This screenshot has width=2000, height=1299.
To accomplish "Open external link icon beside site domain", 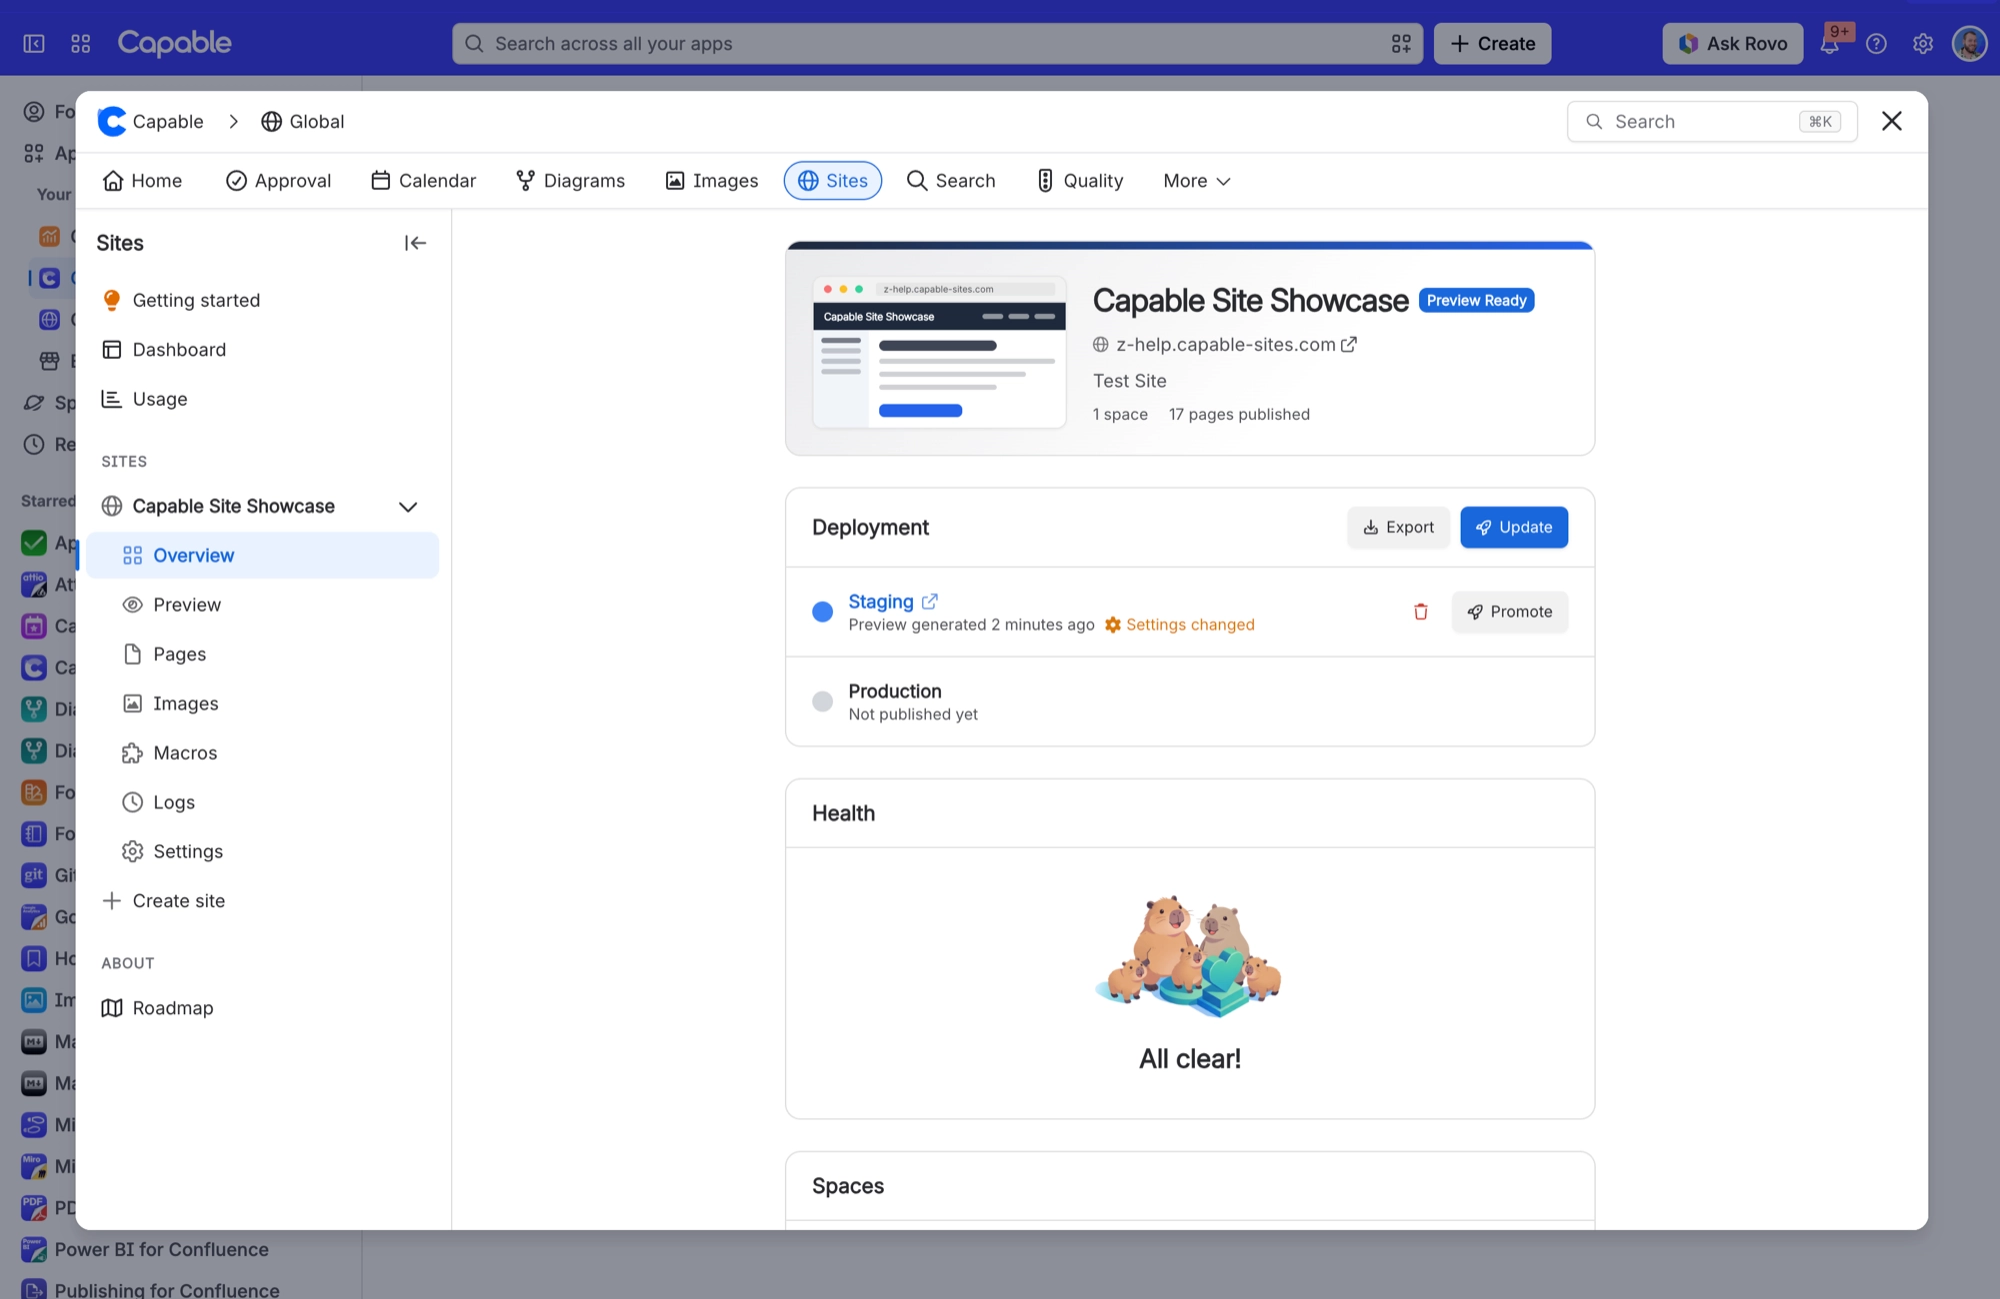I will tap(1349, 344).
